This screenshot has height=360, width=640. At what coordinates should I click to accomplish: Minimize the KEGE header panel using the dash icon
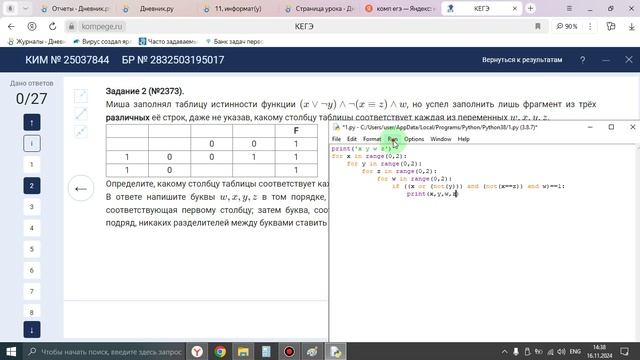606,60
